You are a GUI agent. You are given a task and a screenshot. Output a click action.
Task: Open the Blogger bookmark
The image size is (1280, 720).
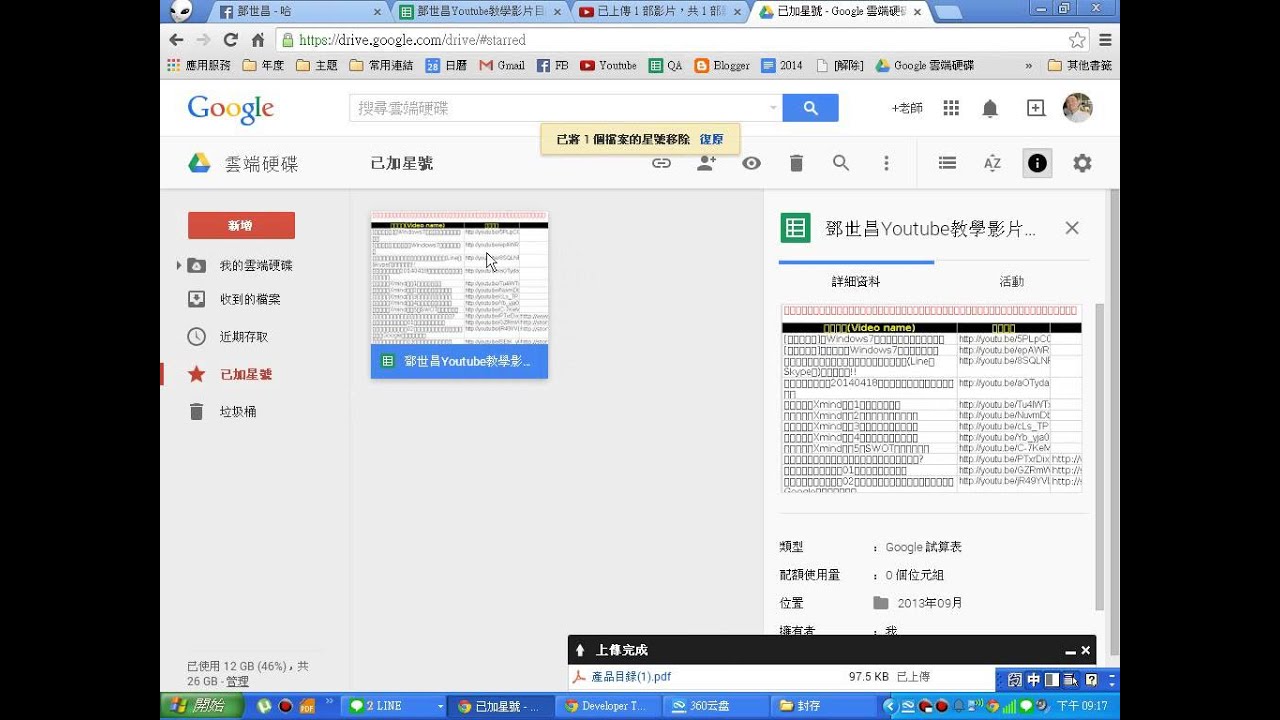coord(722,65)
